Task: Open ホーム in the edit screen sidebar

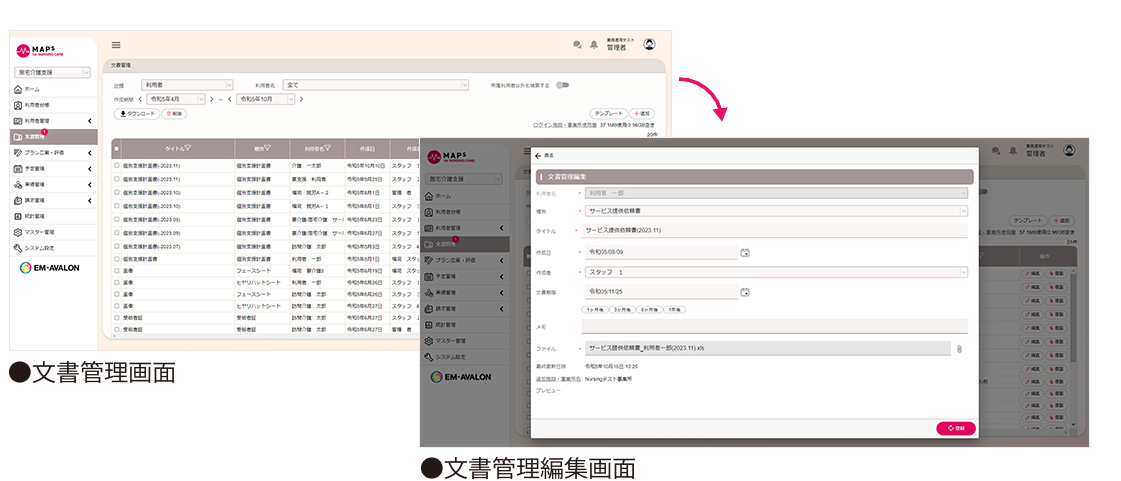Action: (x=465, y=195)
